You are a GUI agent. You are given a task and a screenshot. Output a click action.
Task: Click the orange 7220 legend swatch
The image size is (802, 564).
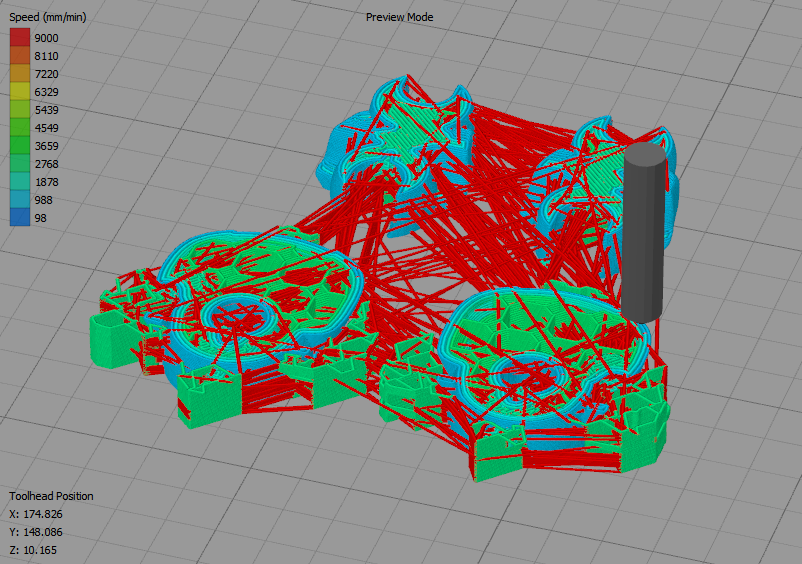click(20, 74)
